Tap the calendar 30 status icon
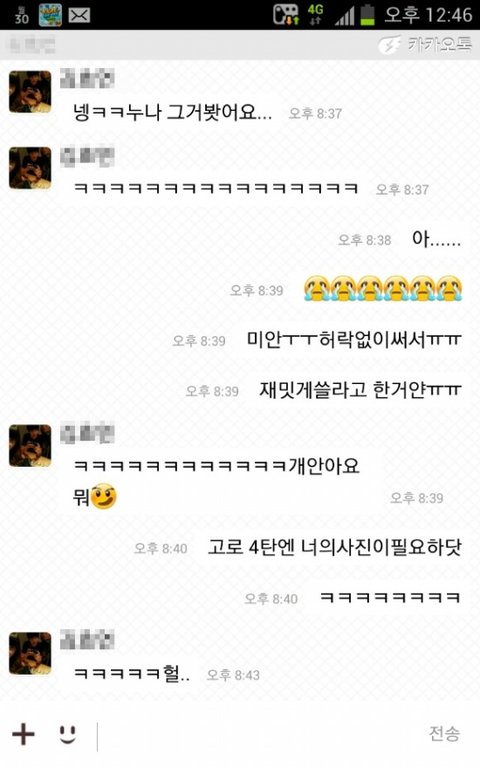 tap(21, 15)
